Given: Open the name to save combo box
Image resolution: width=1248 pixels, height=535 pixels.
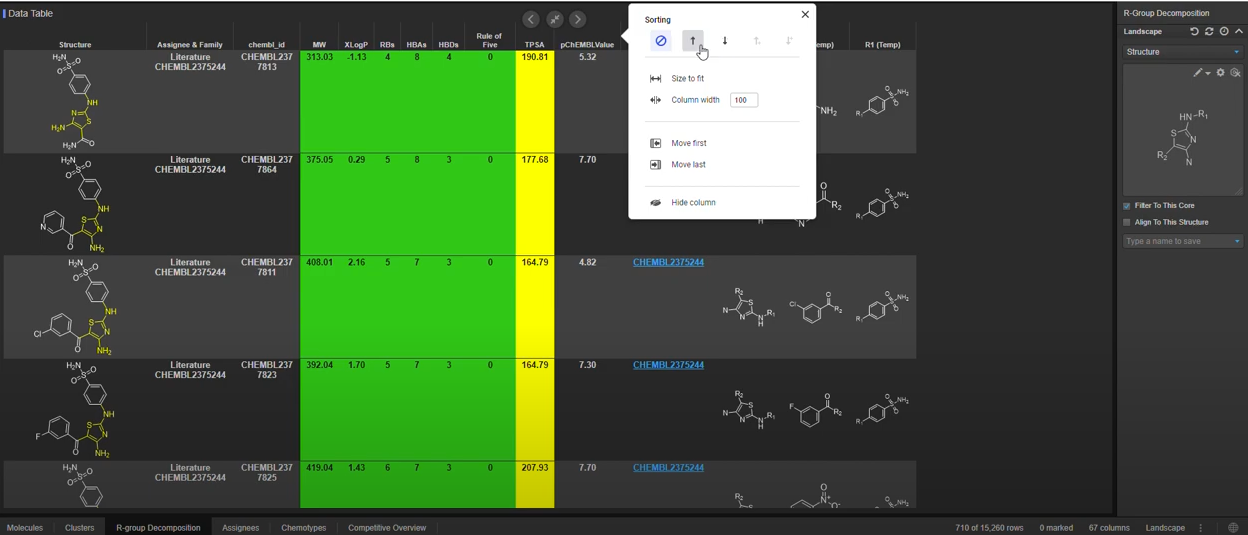Looking at the screenshot, I should coord(1182,241).
